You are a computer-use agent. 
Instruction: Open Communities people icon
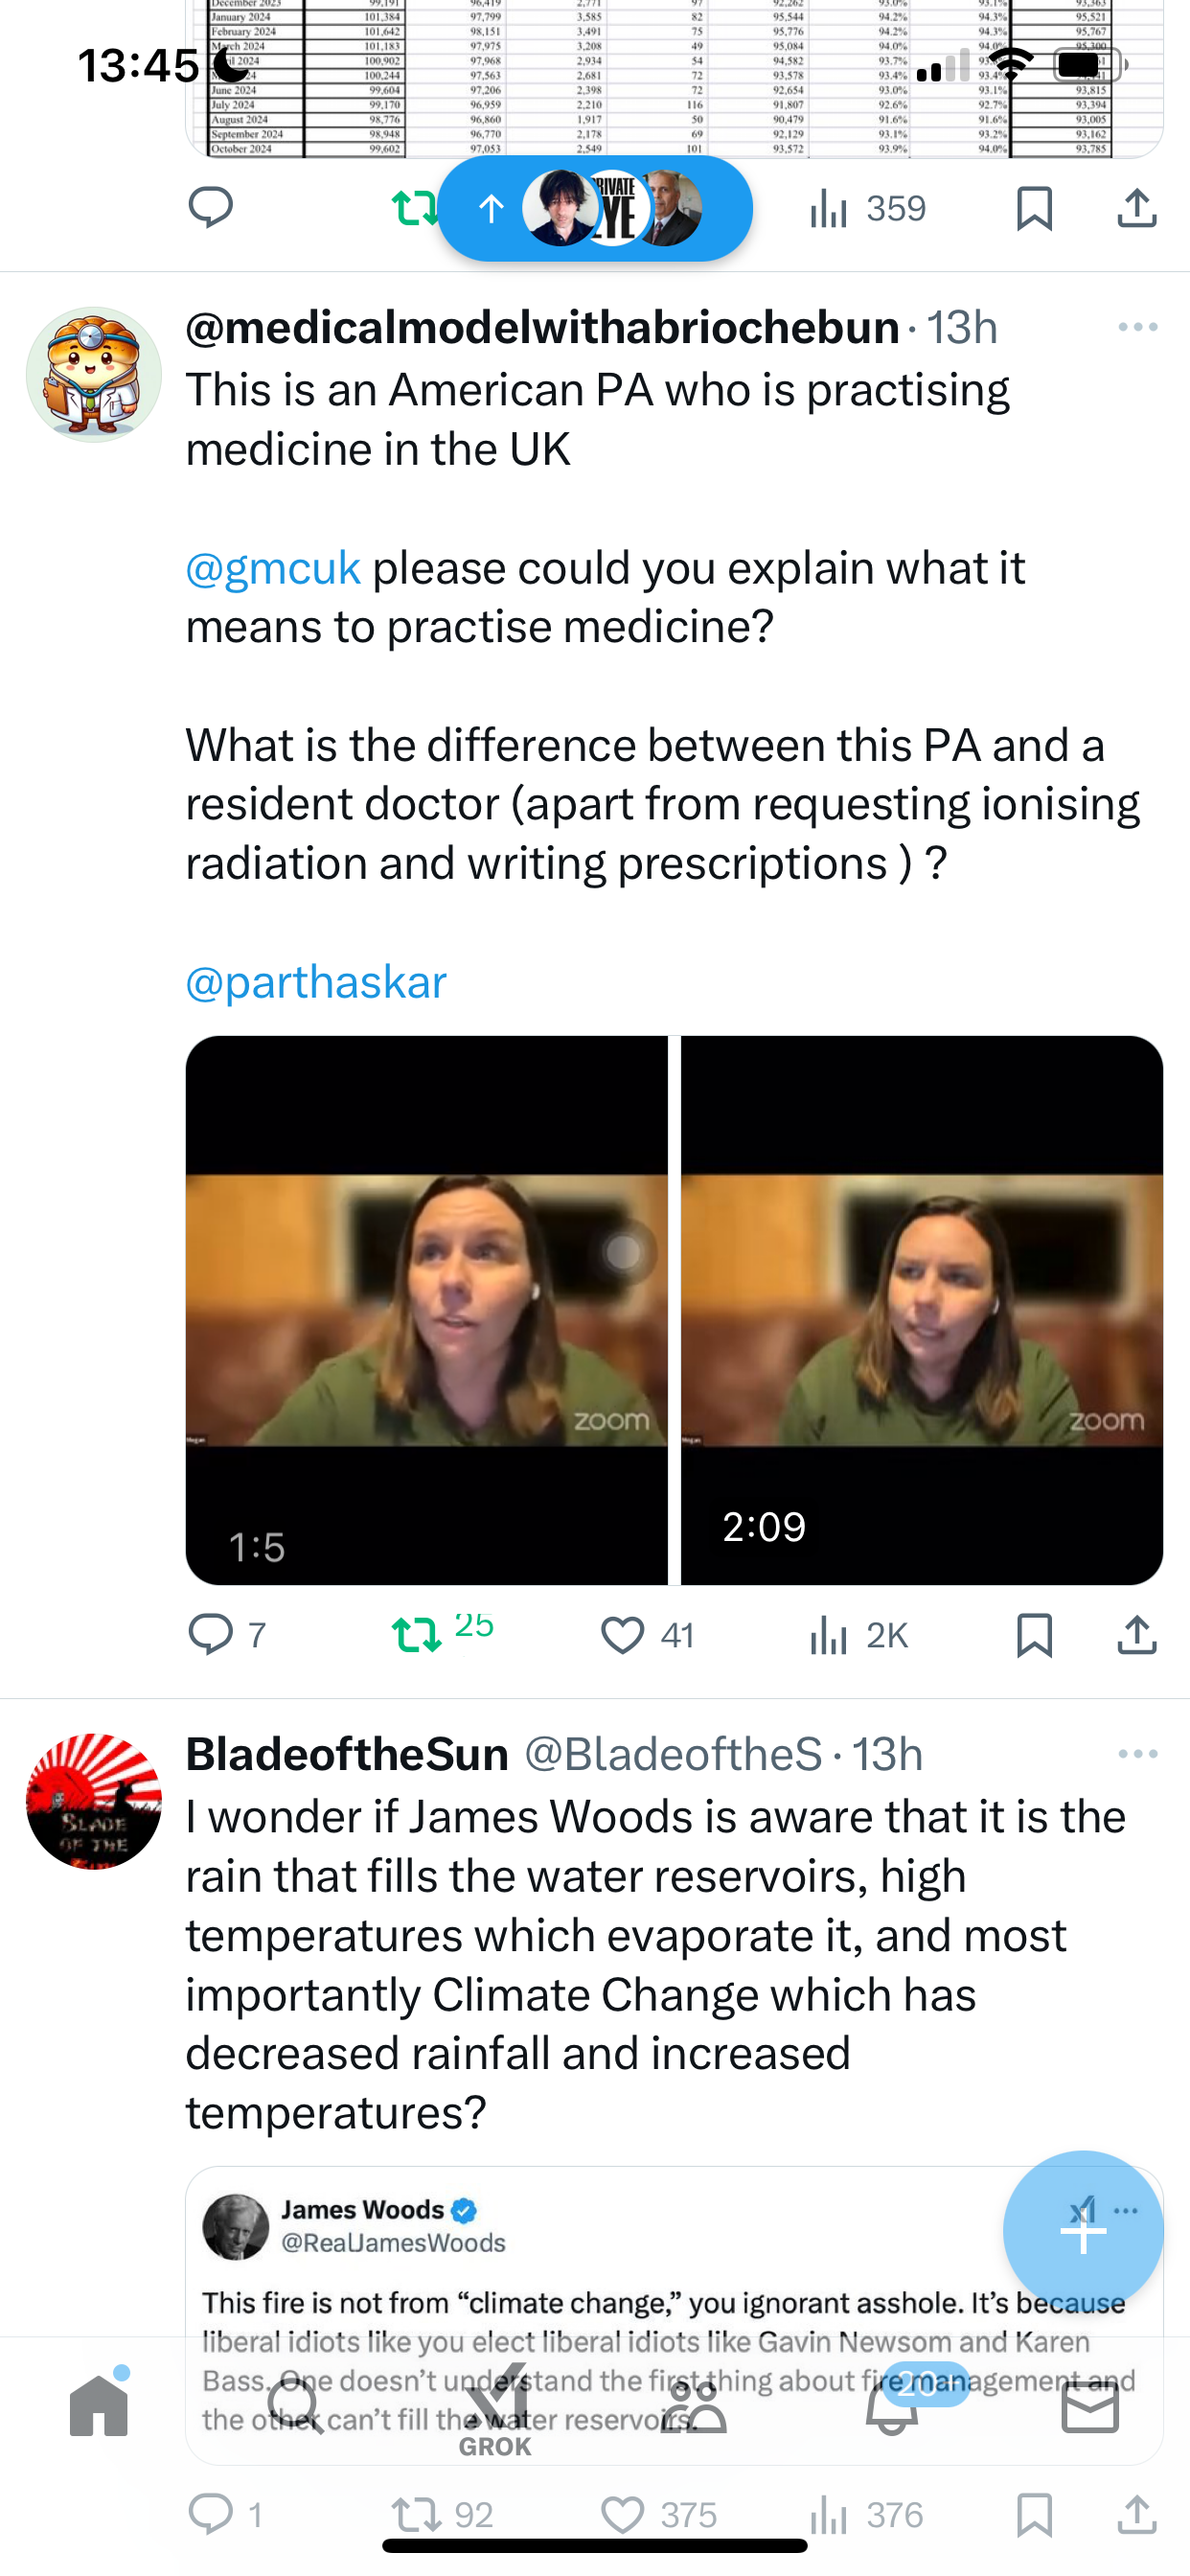click(x=694, y=2405)
